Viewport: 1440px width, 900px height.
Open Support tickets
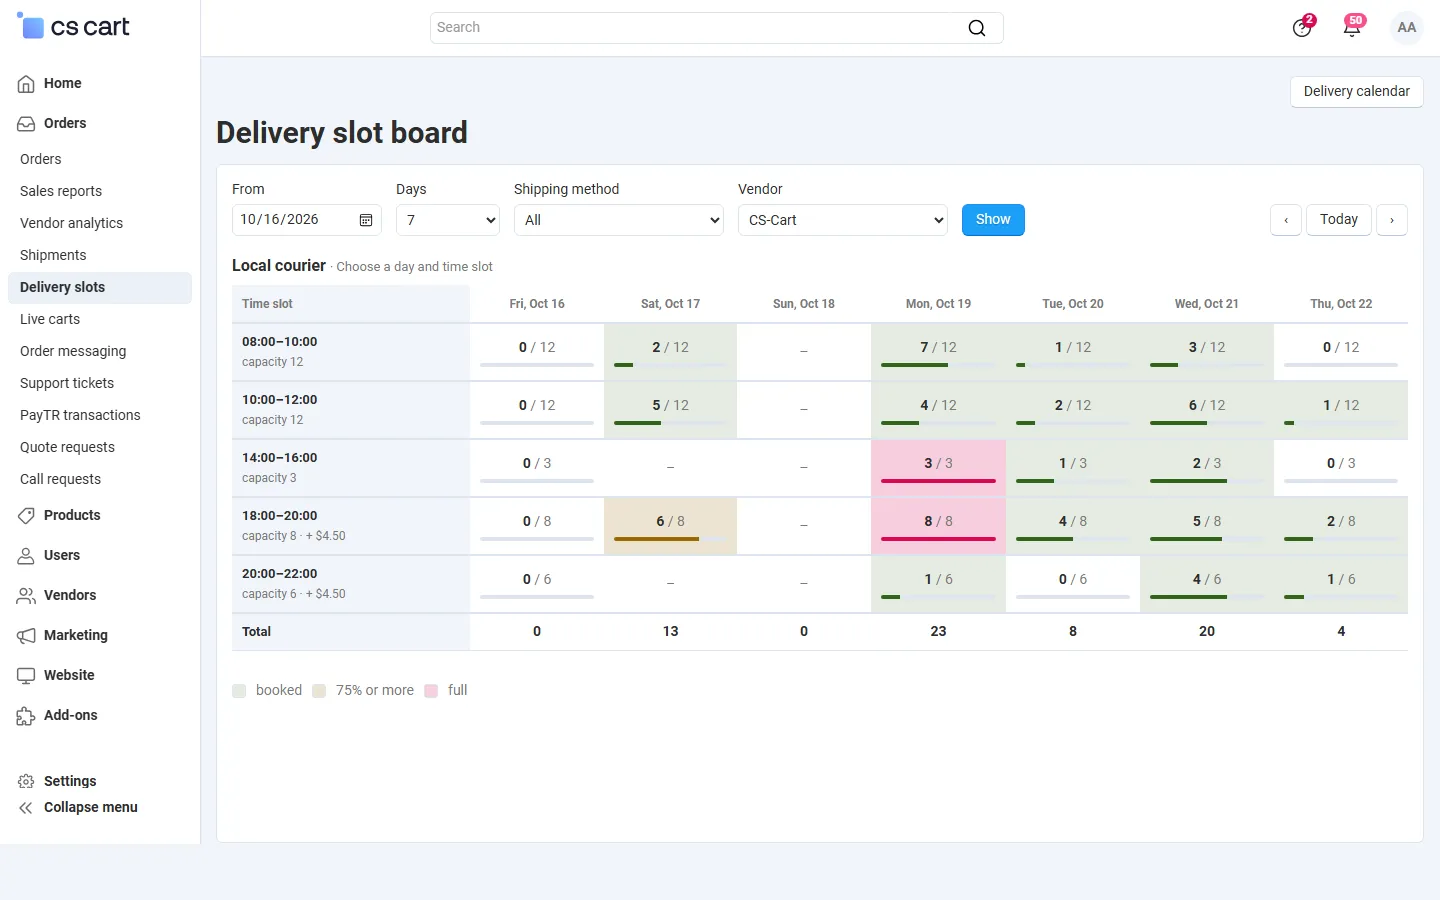pos(67,383)
